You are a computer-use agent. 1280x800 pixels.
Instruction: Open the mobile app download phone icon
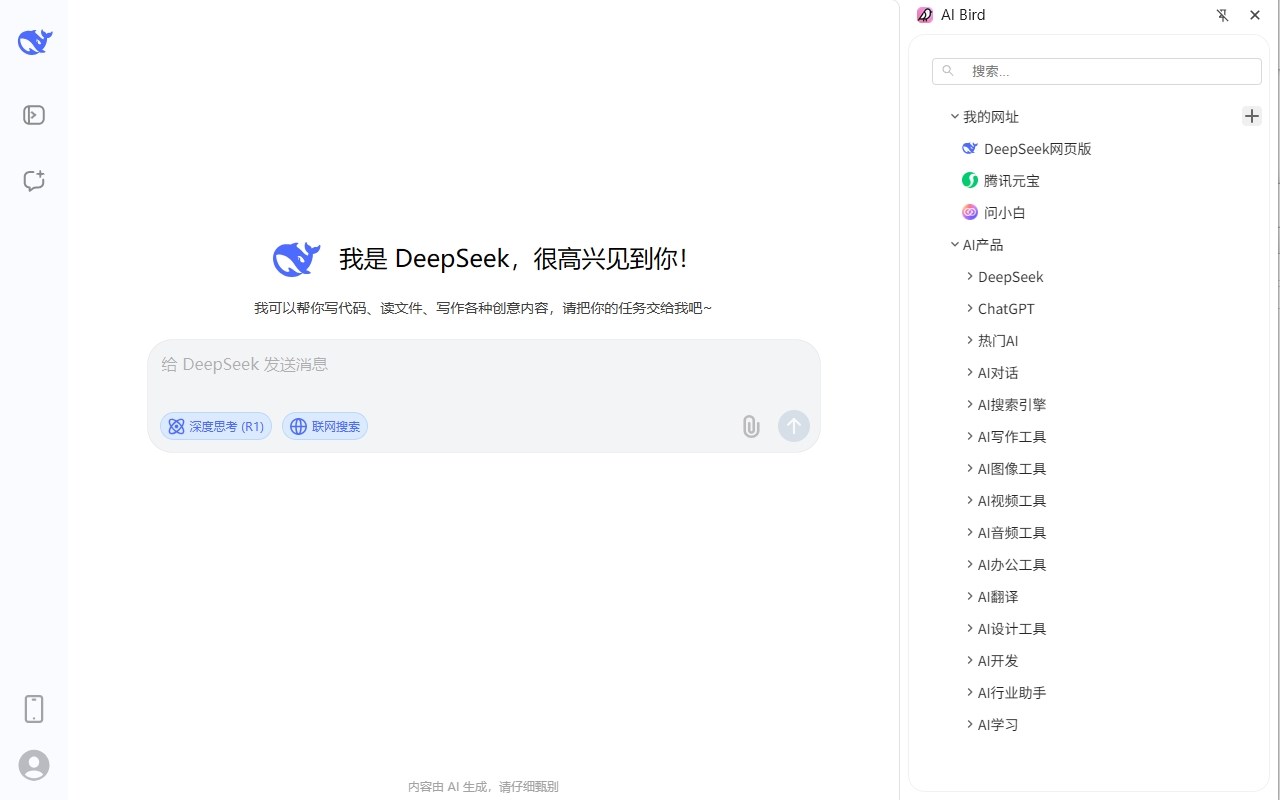34,709
